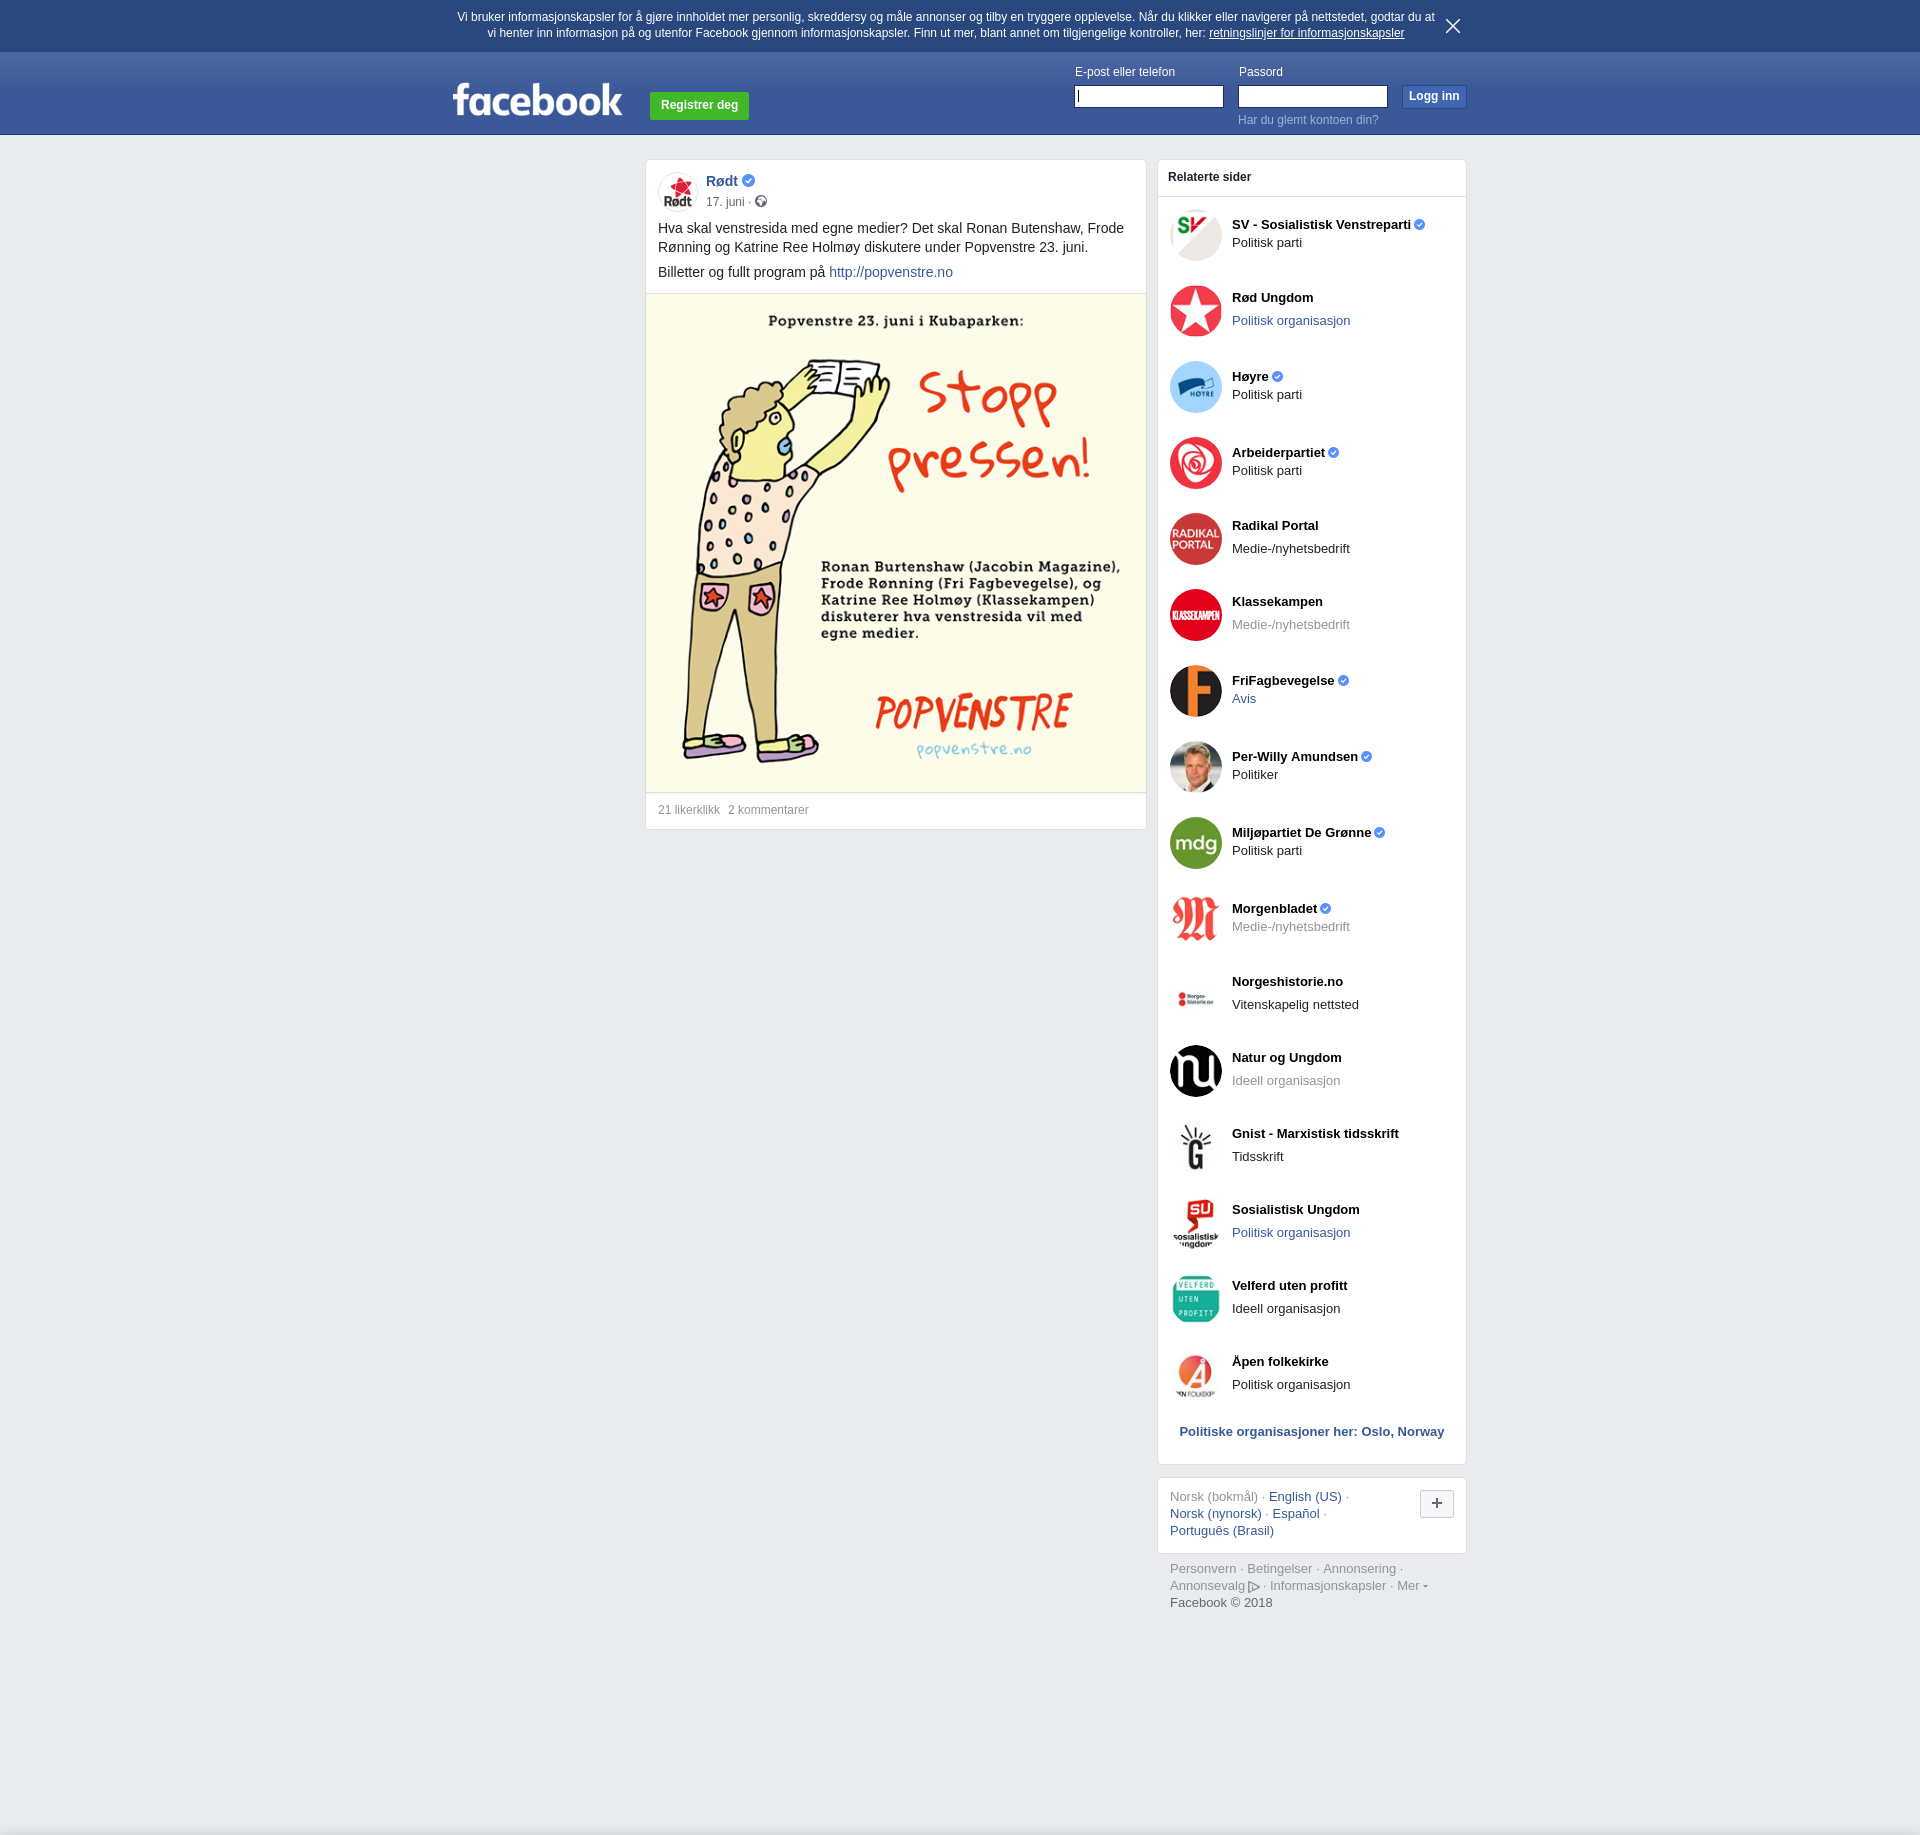Switch language to Português (Brasil)
1920x1835 pixels.
point(1222,1531)
